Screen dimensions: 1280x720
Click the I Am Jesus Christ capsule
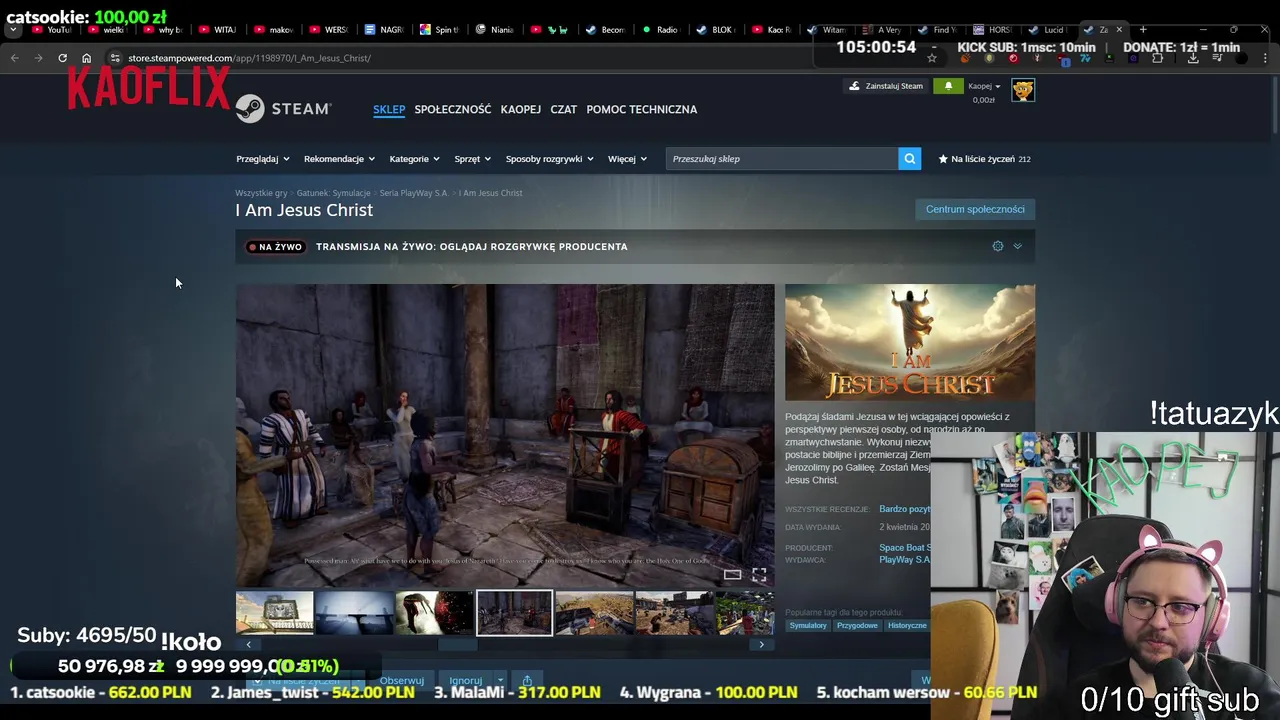pyautogui.click(x=910, y=343)
